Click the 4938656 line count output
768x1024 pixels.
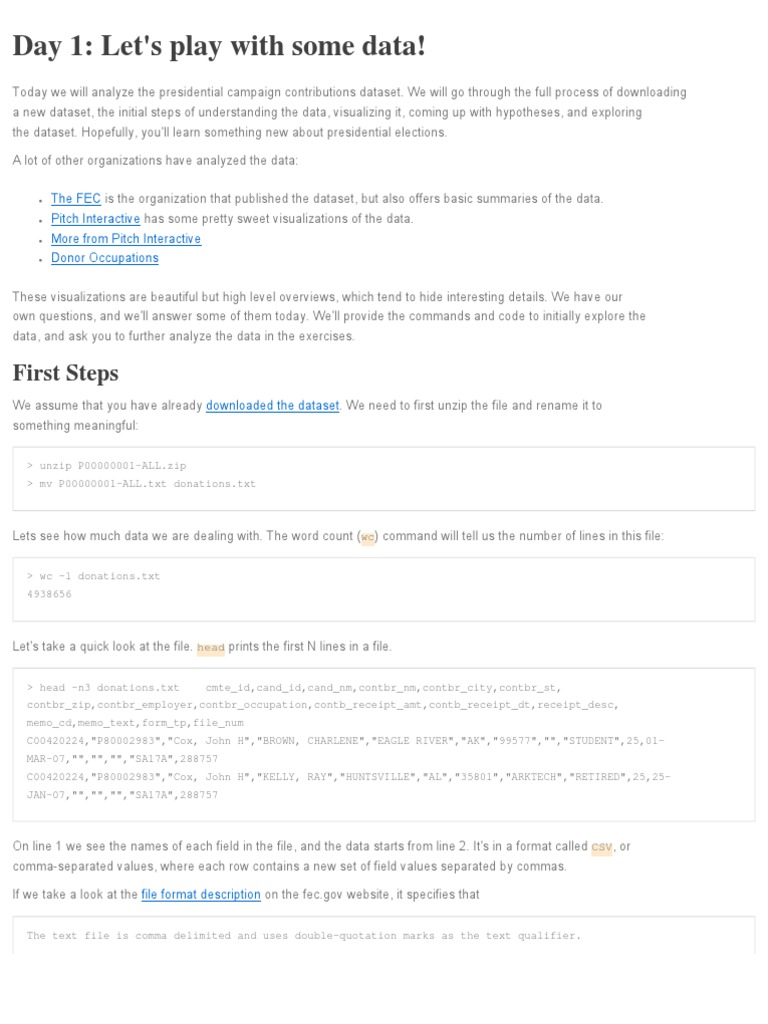click(x=50, y=594)
